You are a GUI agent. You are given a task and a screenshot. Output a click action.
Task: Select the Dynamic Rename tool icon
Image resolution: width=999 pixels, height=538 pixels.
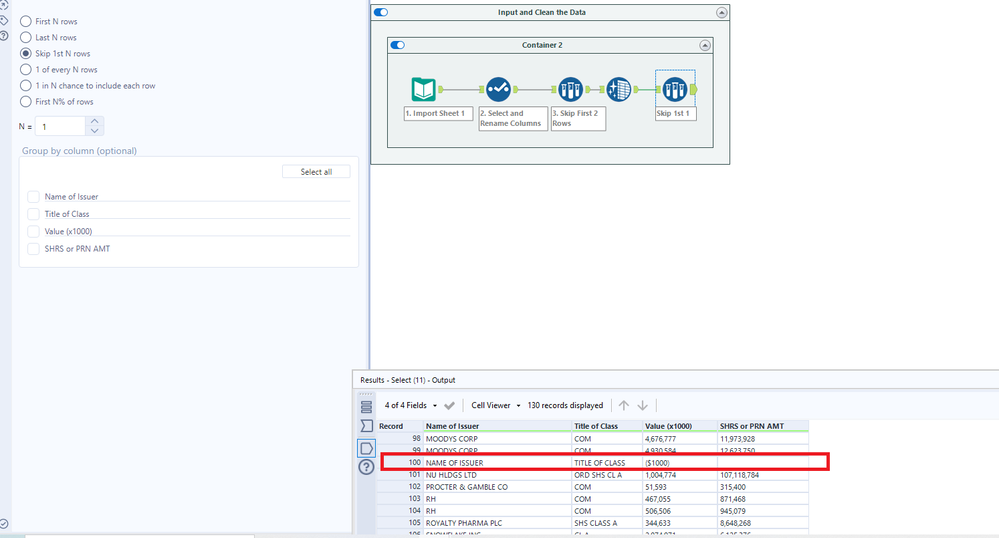click(619, 89)
